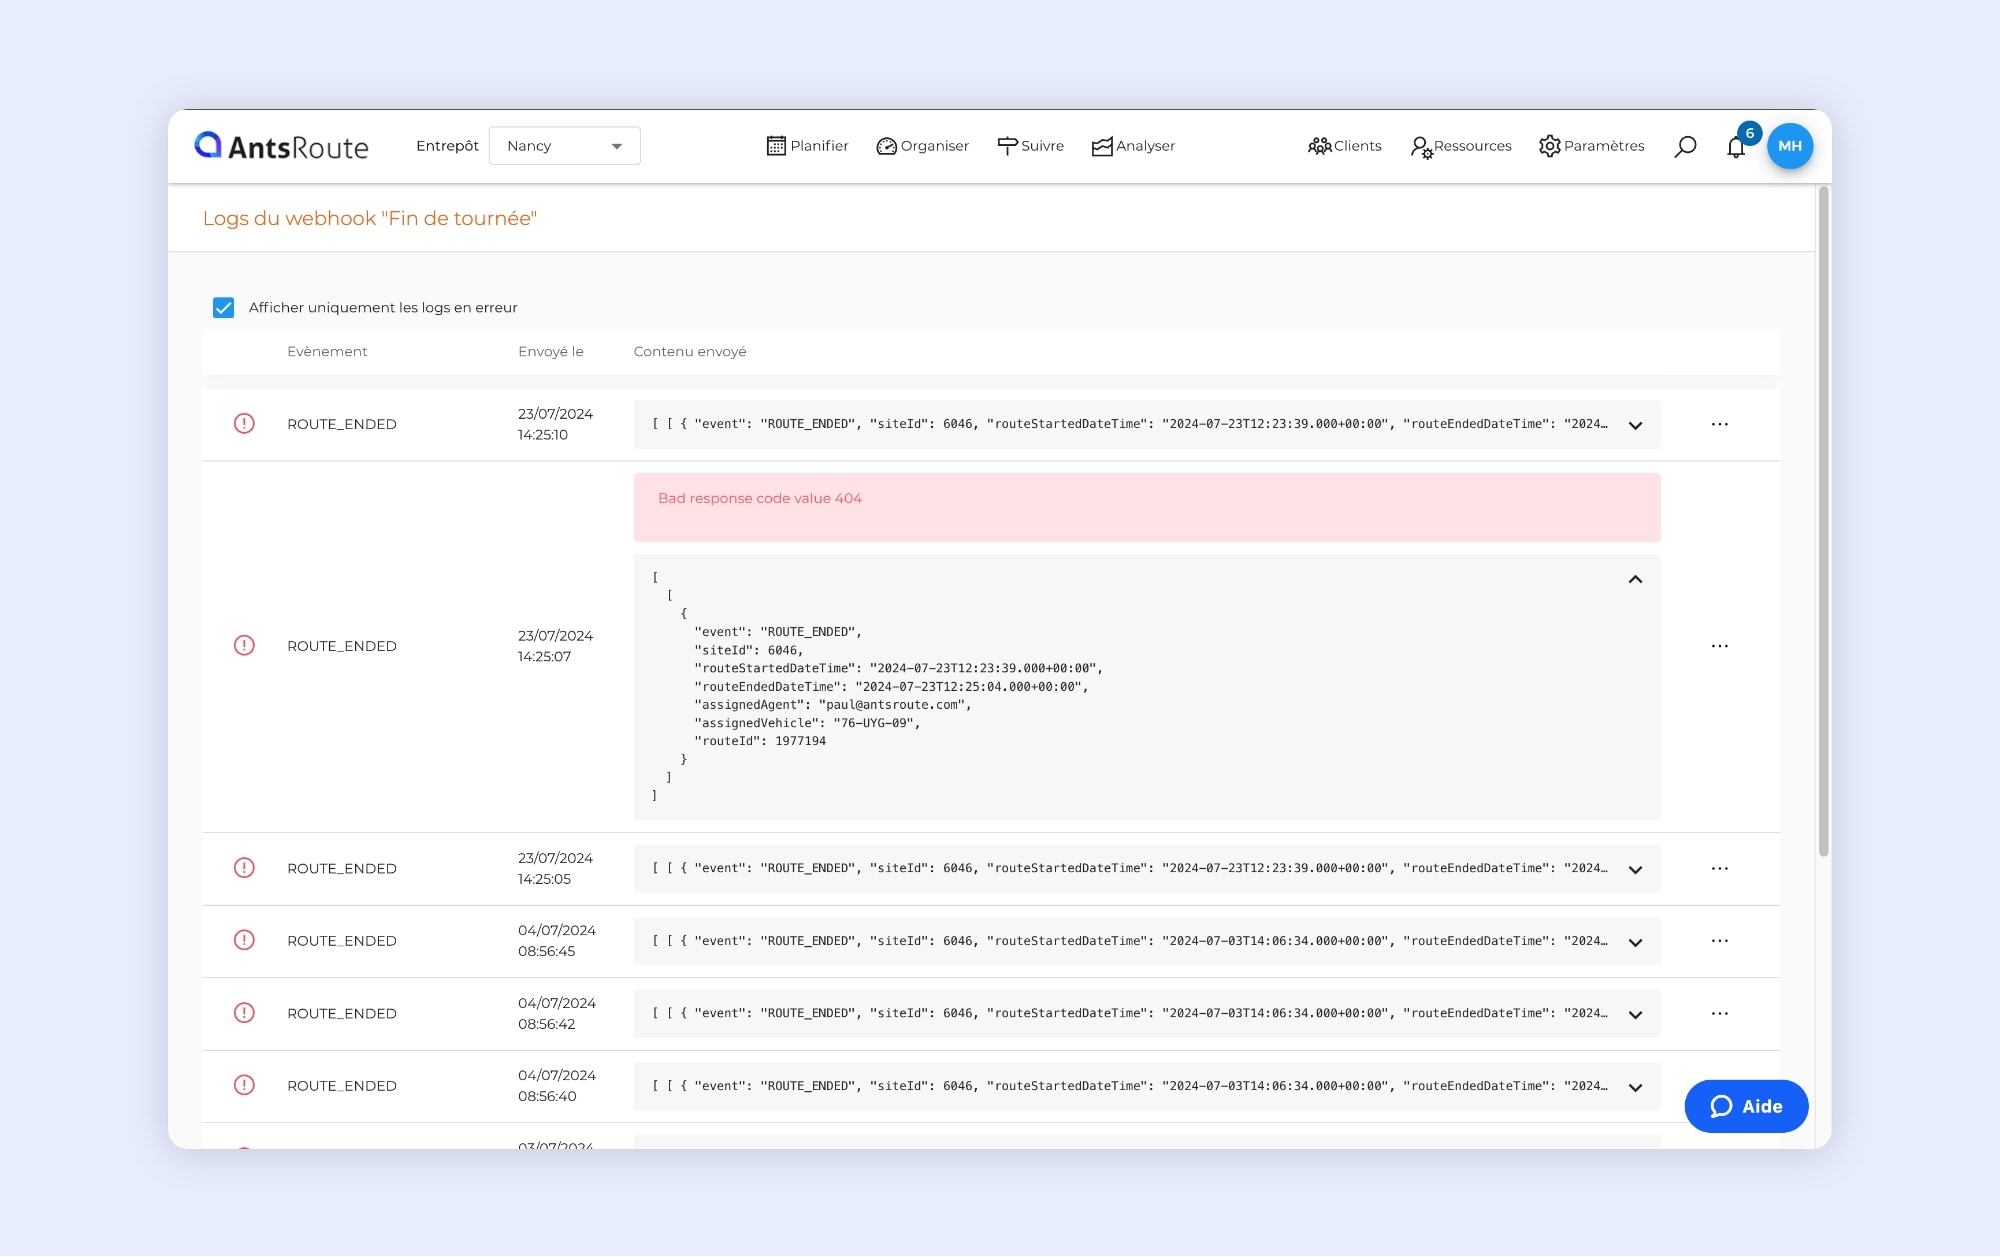Go to the Analyser menu
This screenshot has width=2000, height=1257.
(1133, 146)
